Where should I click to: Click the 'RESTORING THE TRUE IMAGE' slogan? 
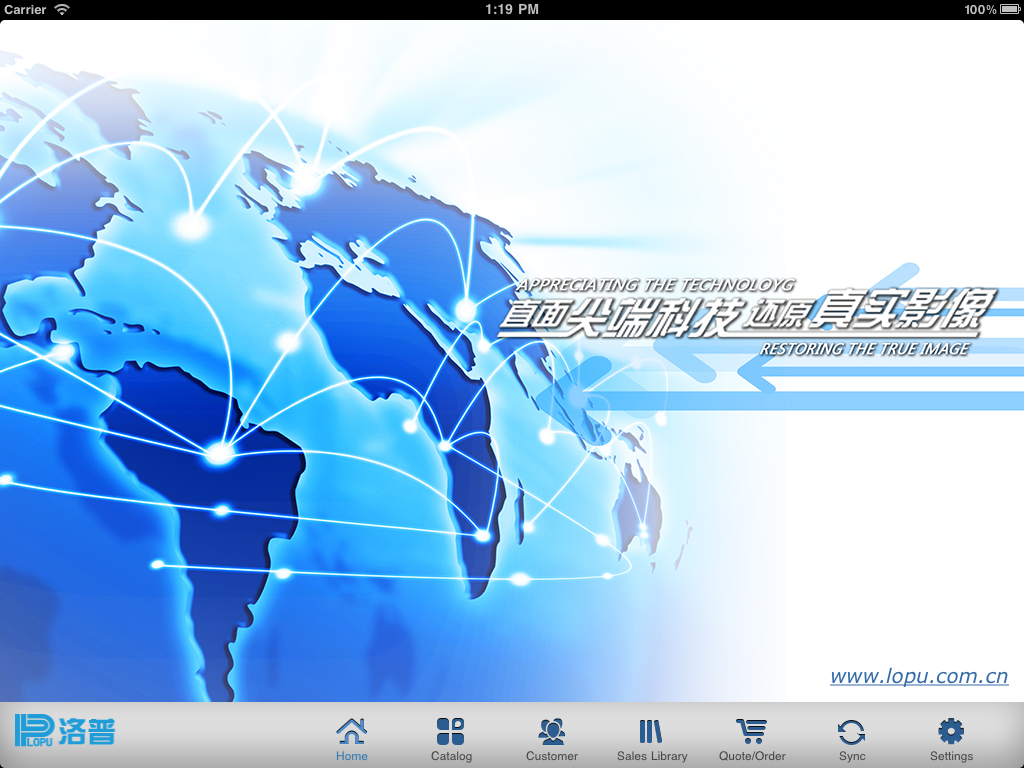864,349
